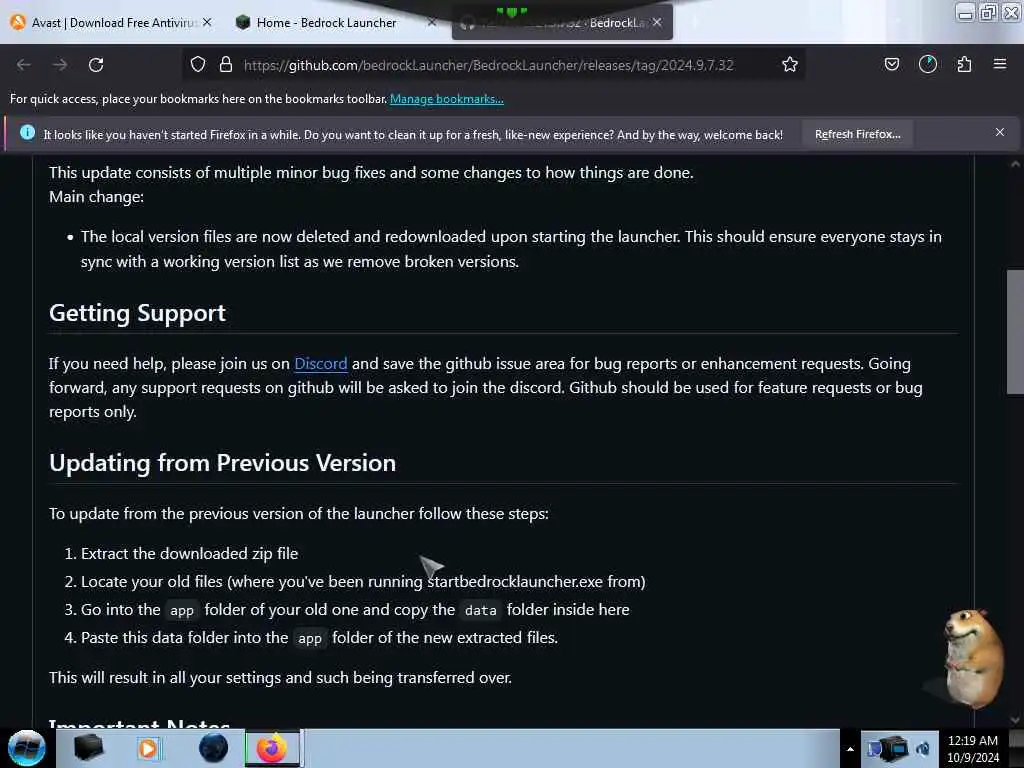The height and width of the screenshot is (768, 1024).
Task: Dismiss the Firefox refresh notification bar
Action: [999, 133]
